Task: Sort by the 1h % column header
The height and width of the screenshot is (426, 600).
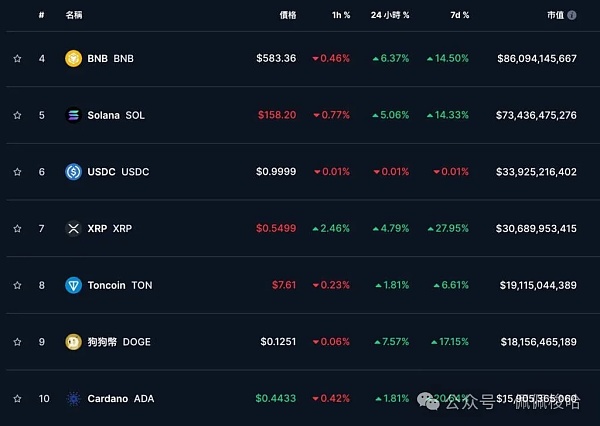Action: click(x=341, y=16)
